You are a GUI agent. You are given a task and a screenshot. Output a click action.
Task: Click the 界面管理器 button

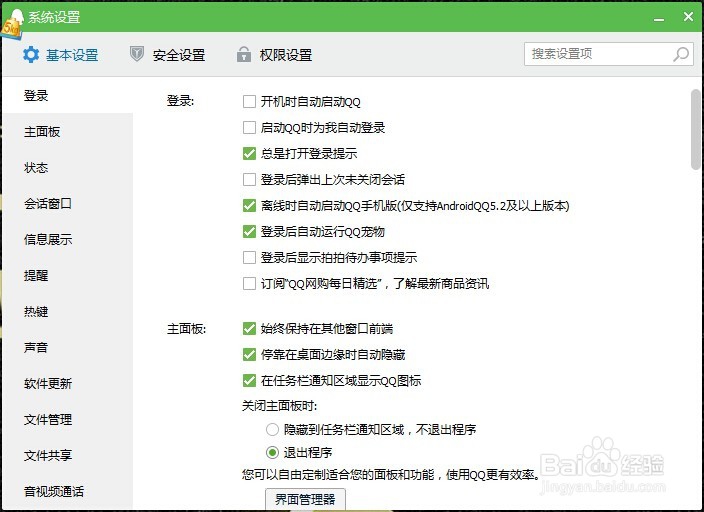pyautogui.click(x=305, y=499)
